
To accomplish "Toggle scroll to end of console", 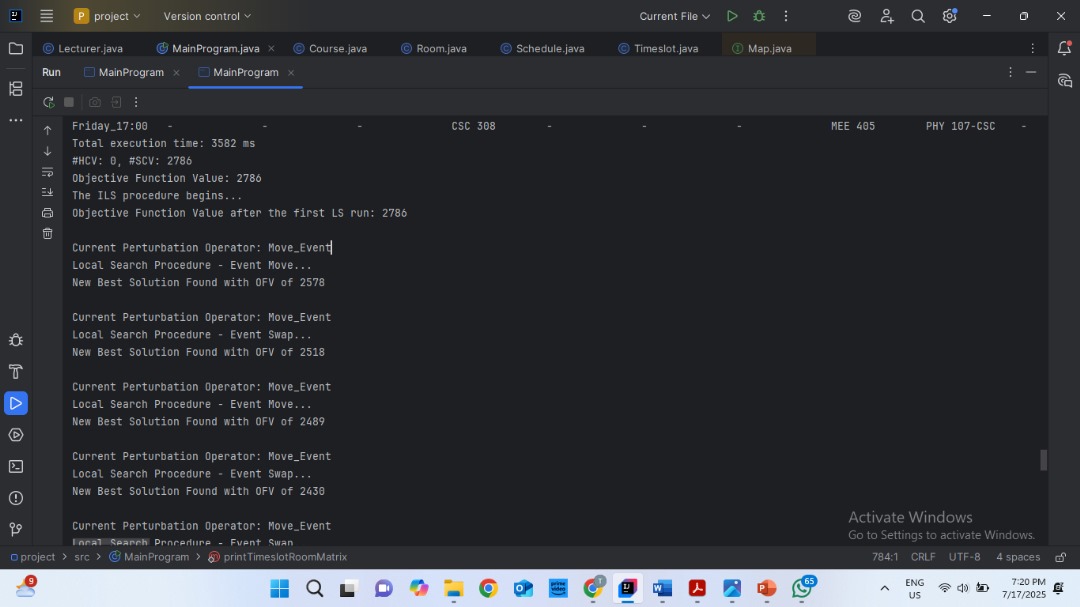I will click(x=47, y=192).
